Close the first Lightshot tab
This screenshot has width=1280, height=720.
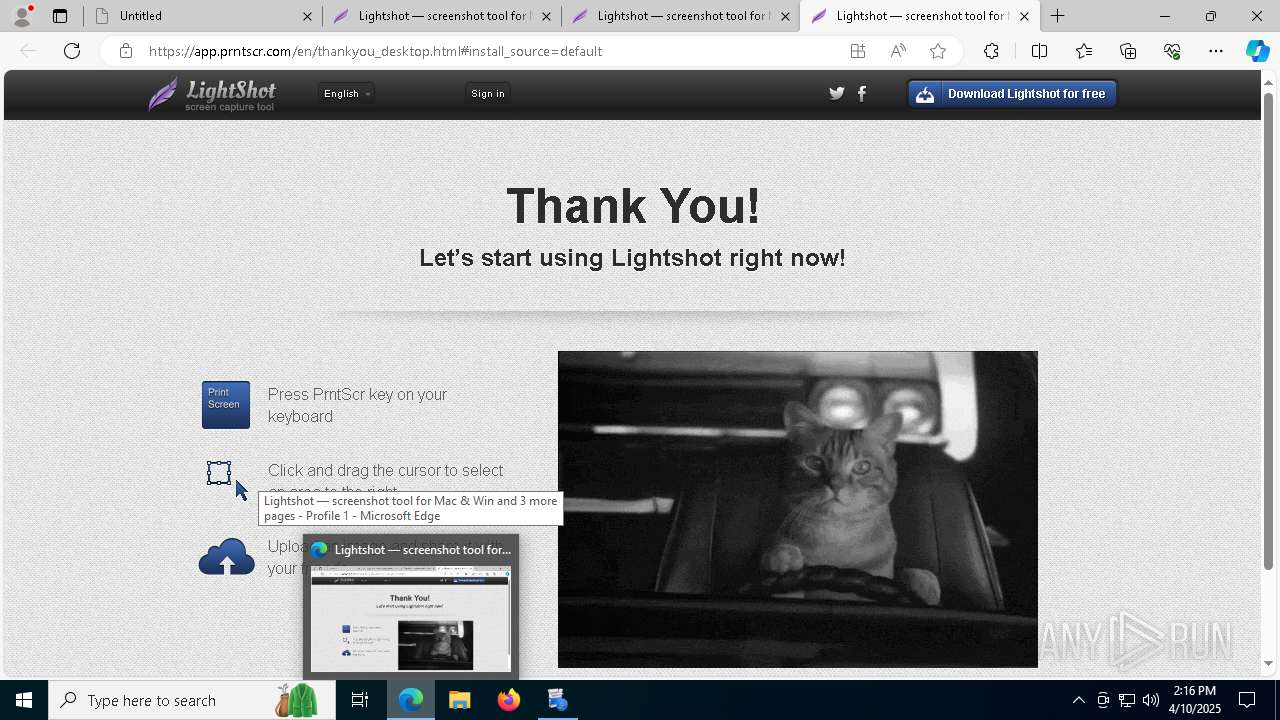point(546,16)
